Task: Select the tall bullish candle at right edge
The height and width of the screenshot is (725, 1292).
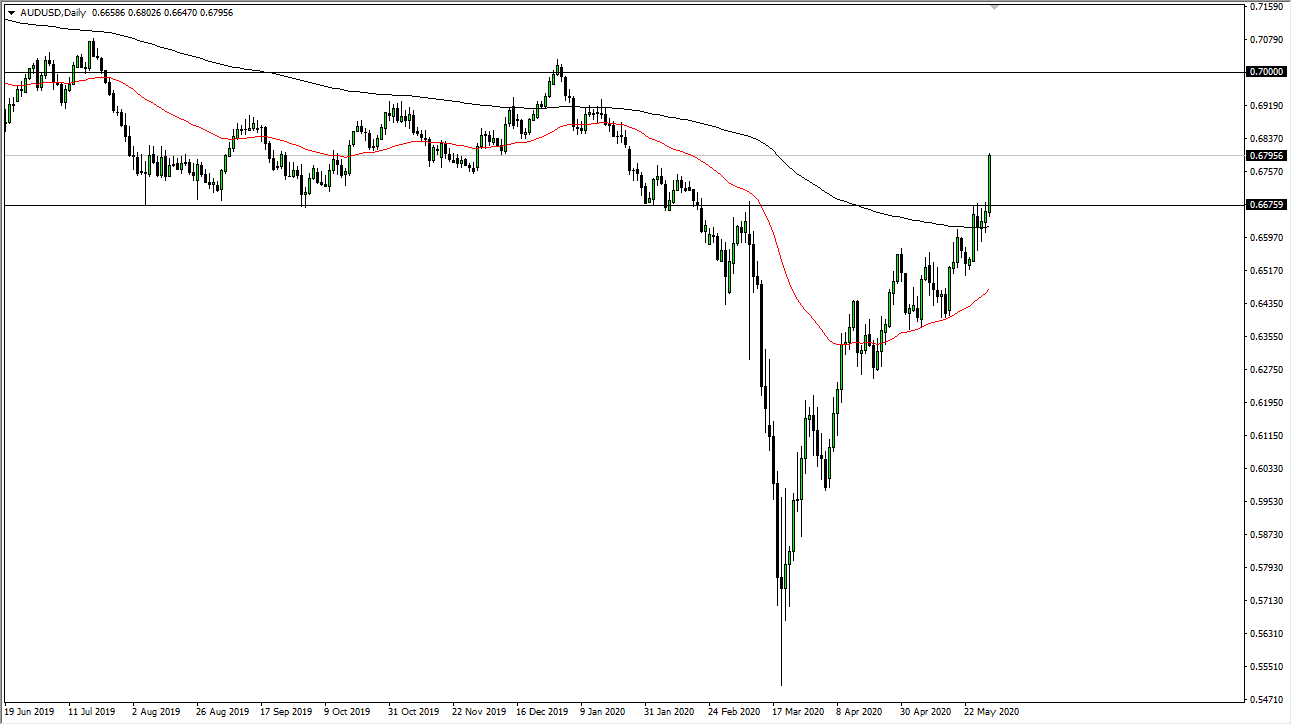Action: (x=988, y=185)
